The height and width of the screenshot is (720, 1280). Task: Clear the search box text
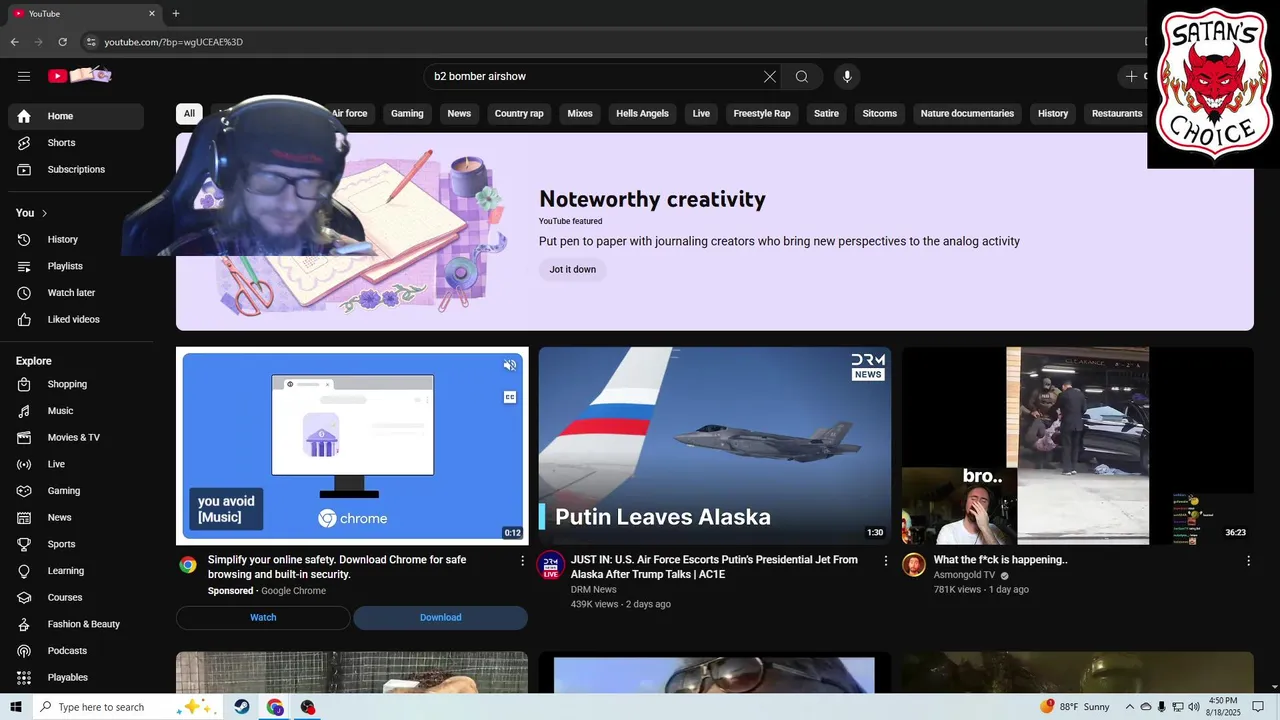769,76
